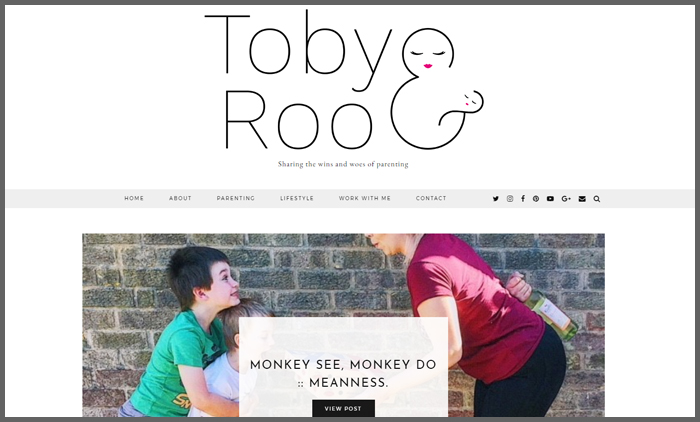
Task: Expand the Parenting menu
Action: (x=236, y=198)
